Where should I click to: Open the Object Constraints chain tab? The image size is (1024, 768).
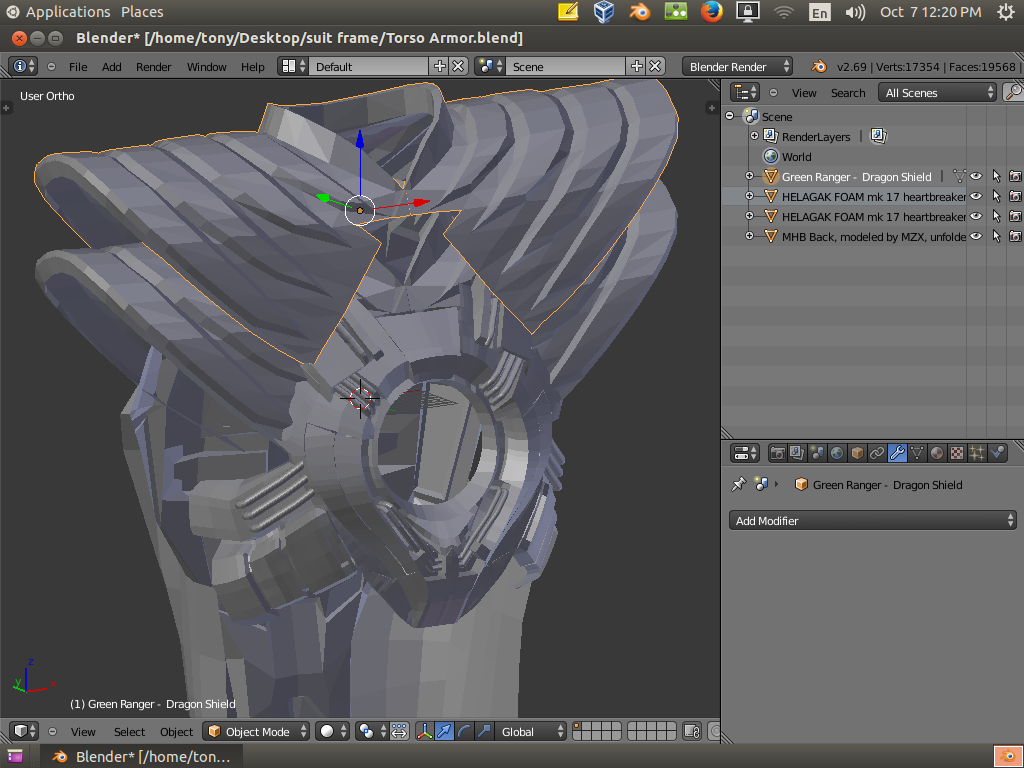coord(877,453)
